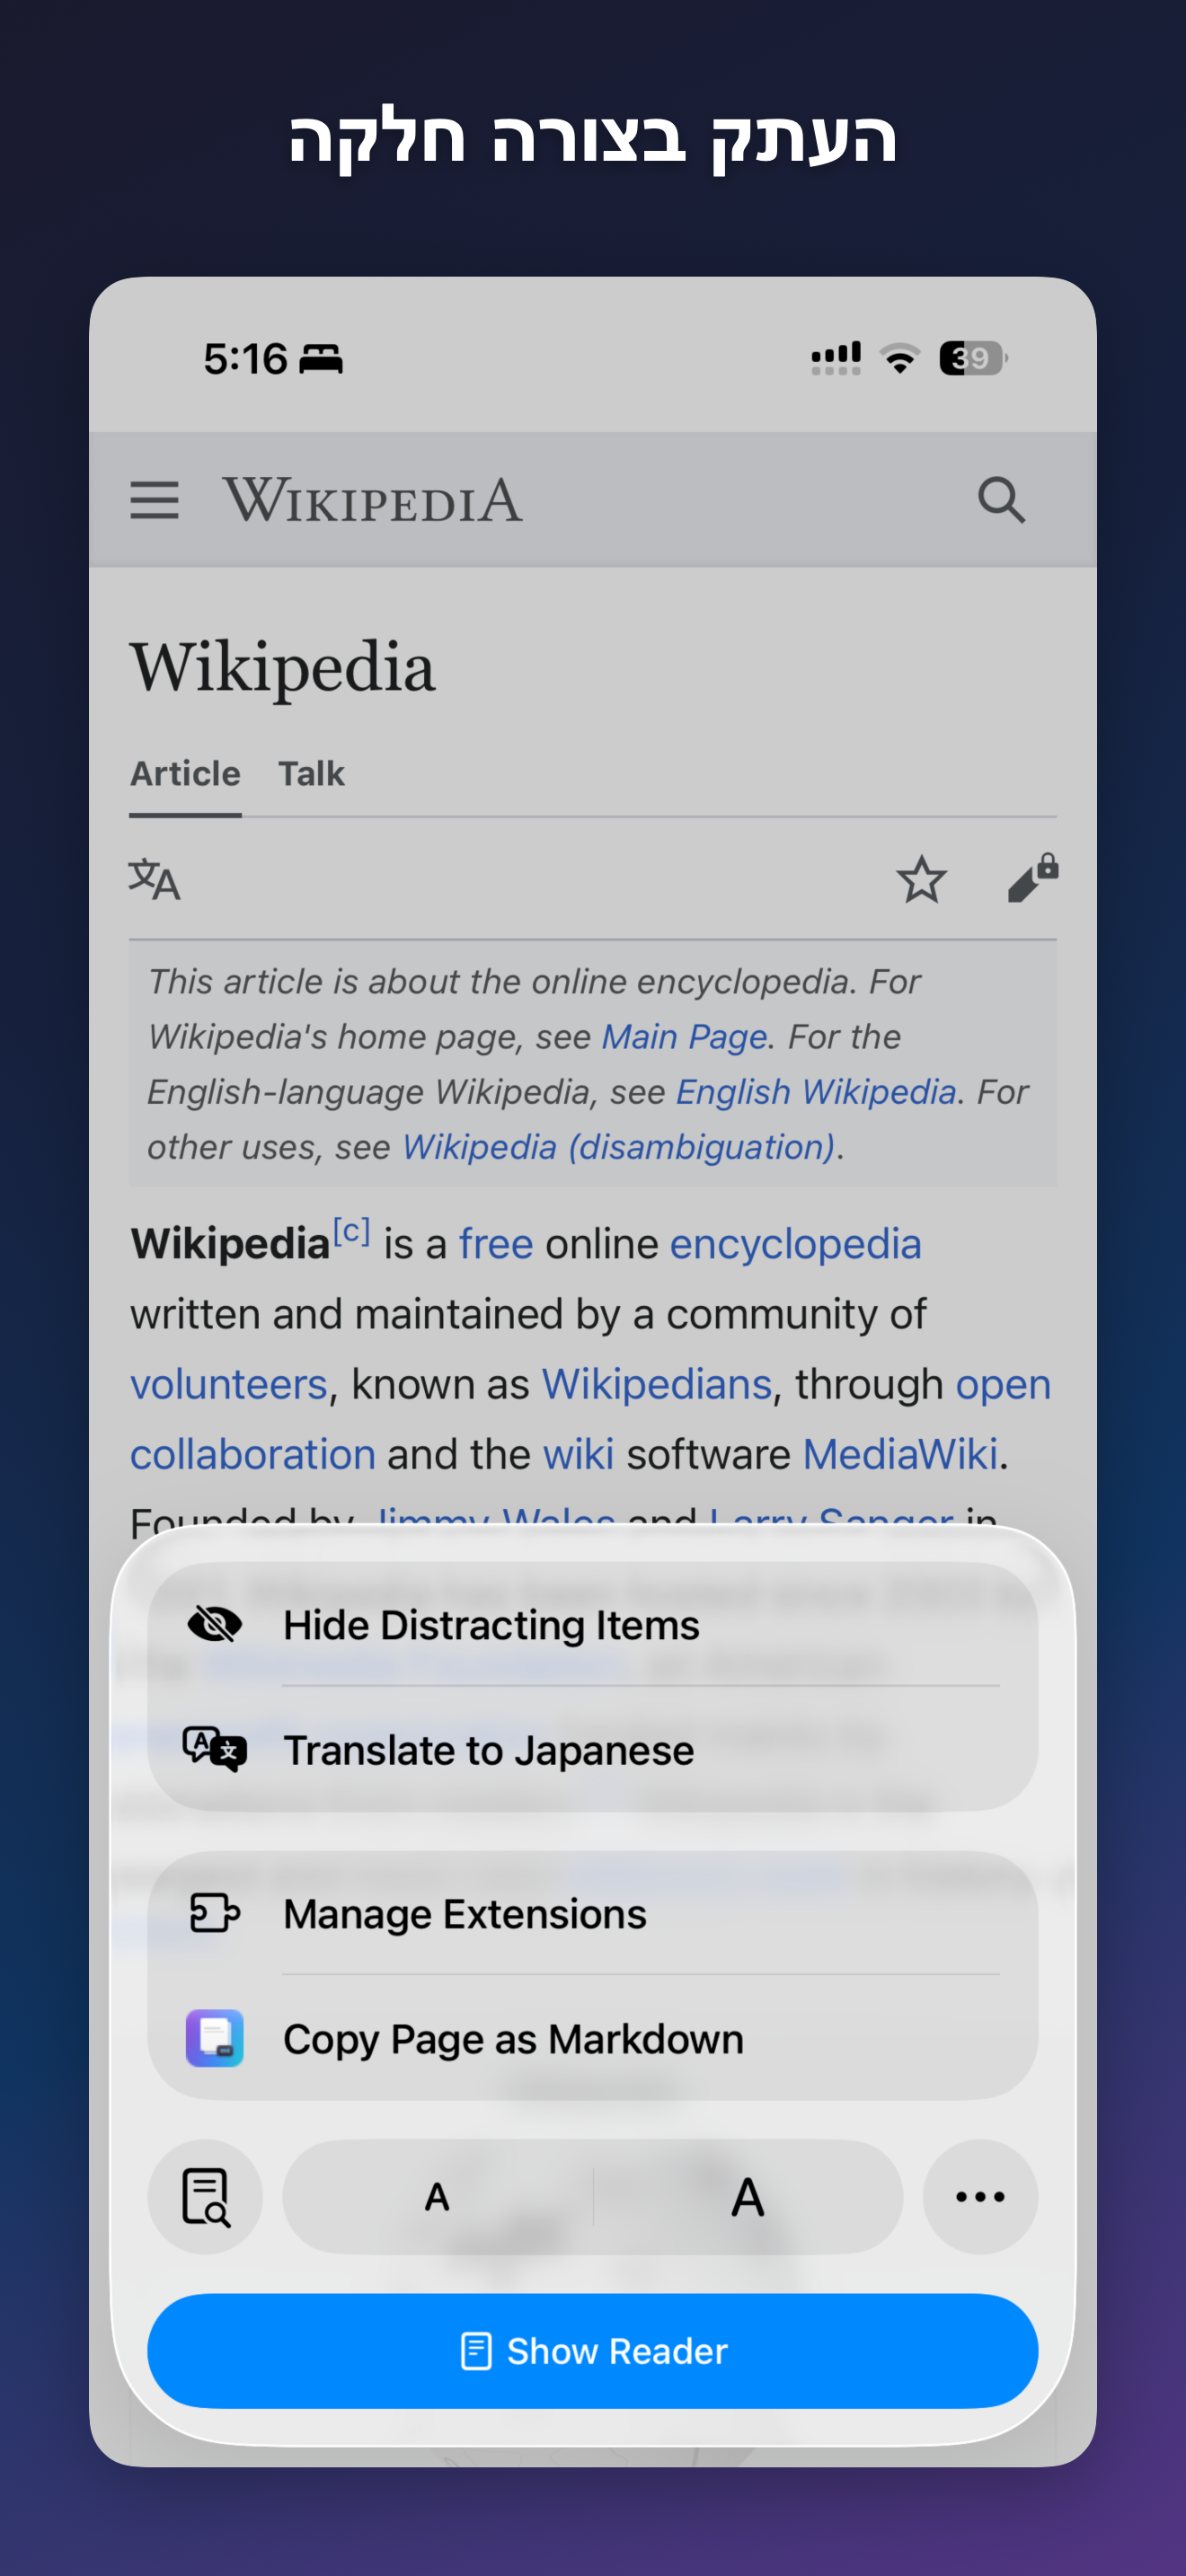Follow the 'free' hyperlink
The image size is (1186, 2576).
[496, 1244]
